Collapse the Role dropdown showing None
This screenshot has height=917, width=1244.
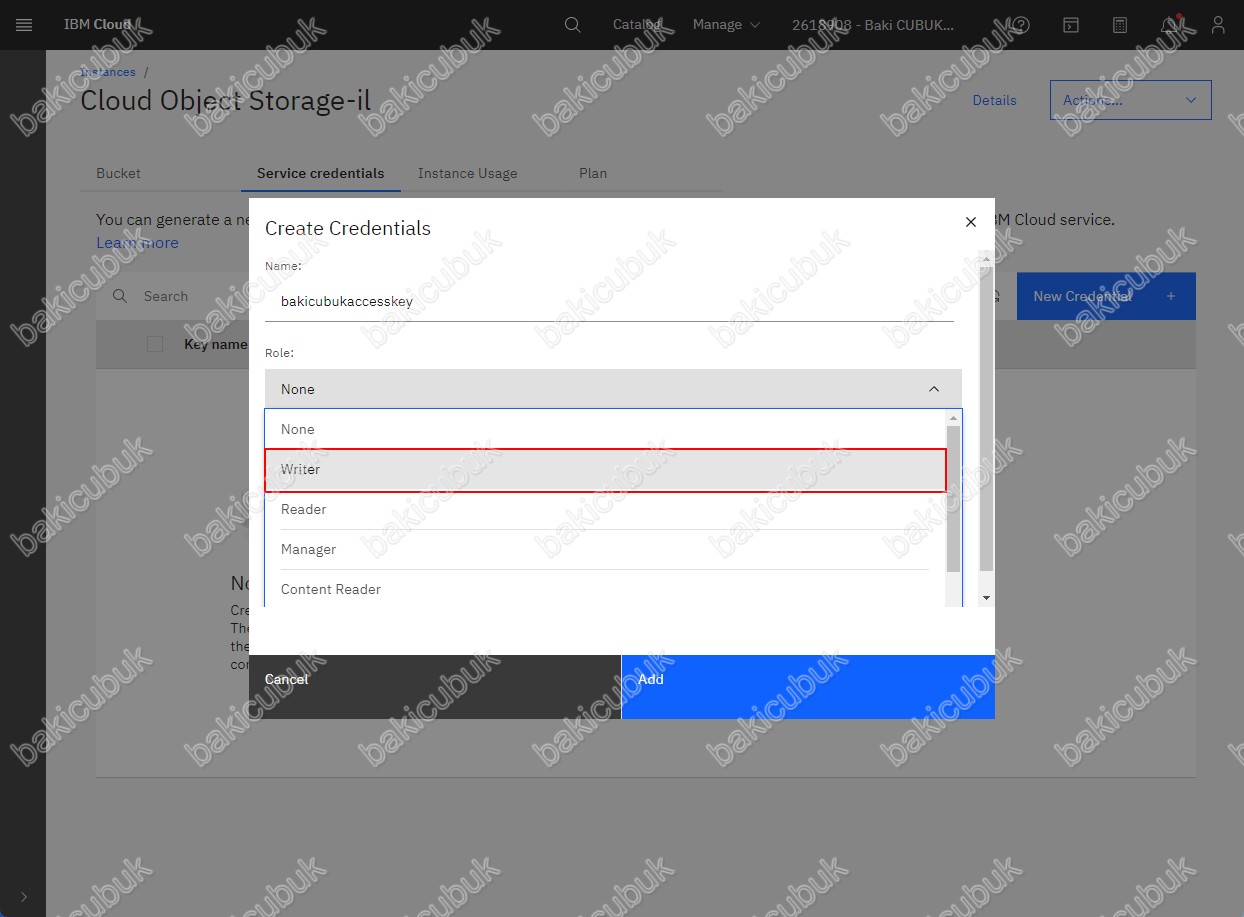613,389
